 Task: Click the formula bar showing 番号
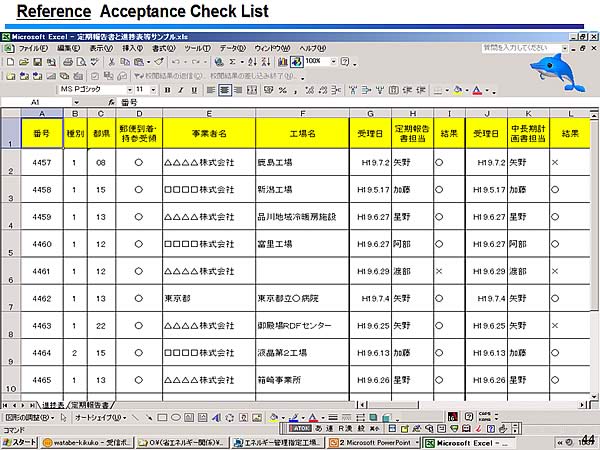point(356,102)
